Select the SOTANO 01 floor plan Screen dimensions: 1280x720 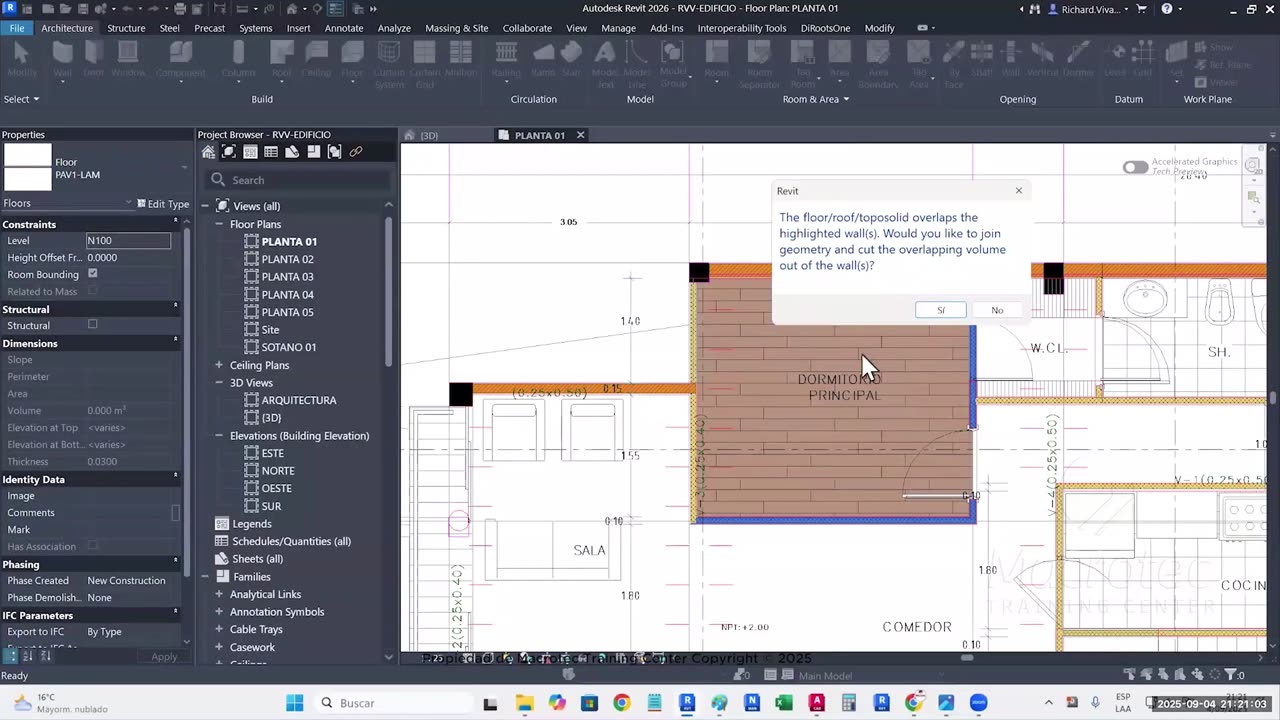pyautogui.click(x=288, y=347)
